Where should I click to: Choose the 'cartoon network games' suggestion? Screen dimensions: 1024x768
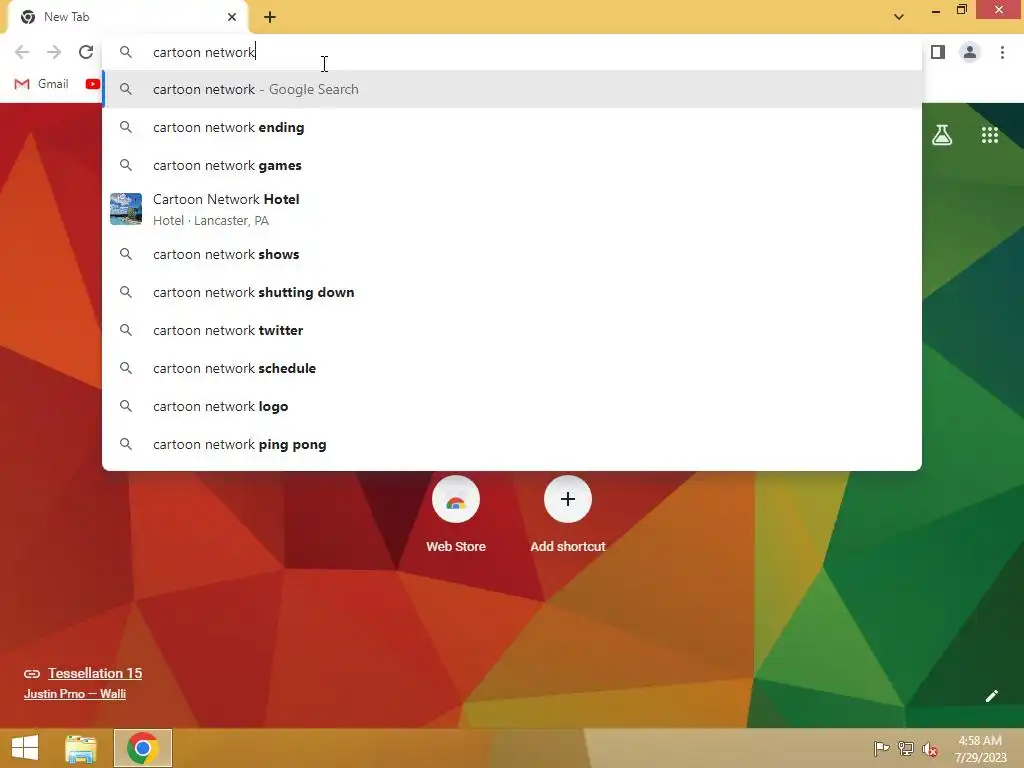[512, 165]
